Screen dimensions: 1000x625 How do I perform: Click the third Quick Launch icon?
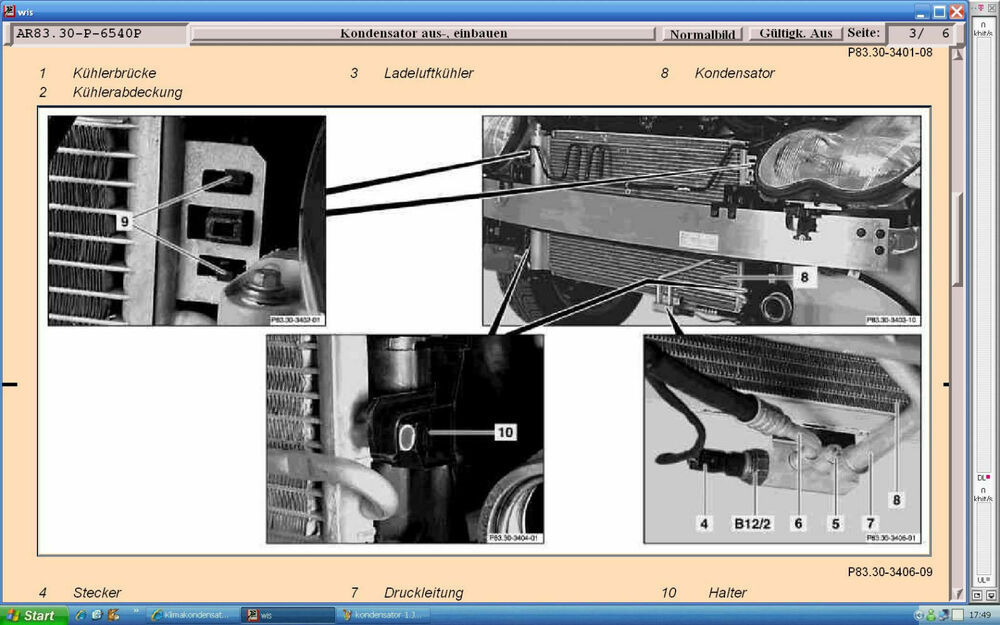113,615
